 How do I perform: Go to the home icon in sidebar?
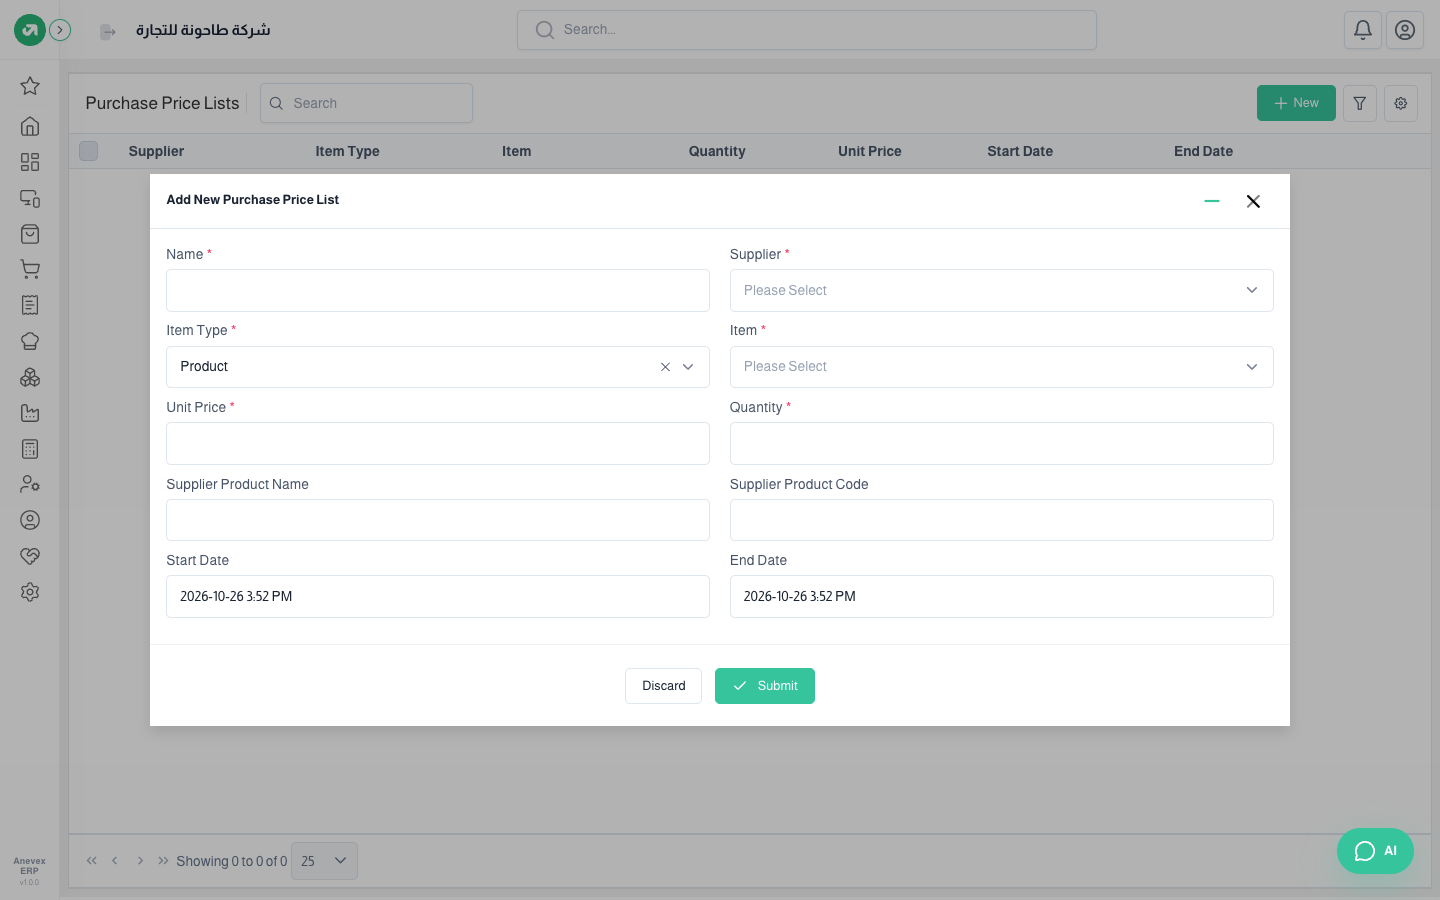[x=30, y=126]
